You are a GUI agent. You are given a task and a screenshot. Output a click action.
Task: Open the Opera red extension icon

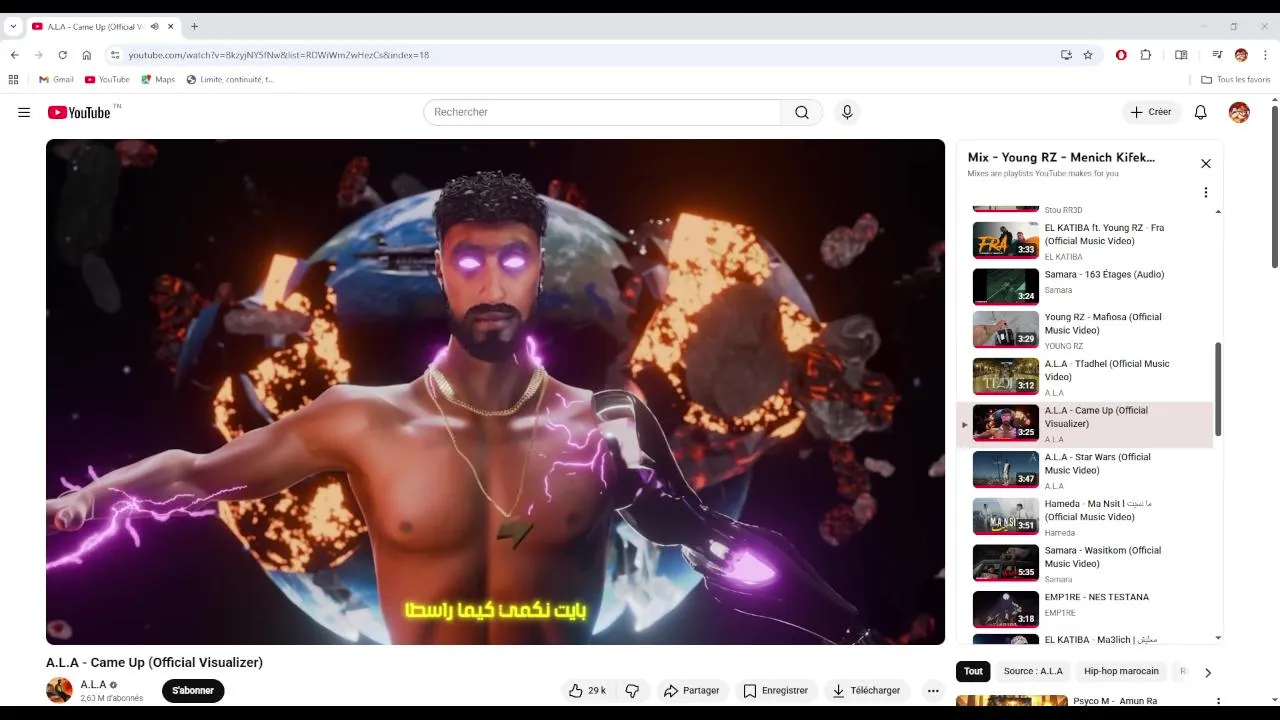(1121, 55)
